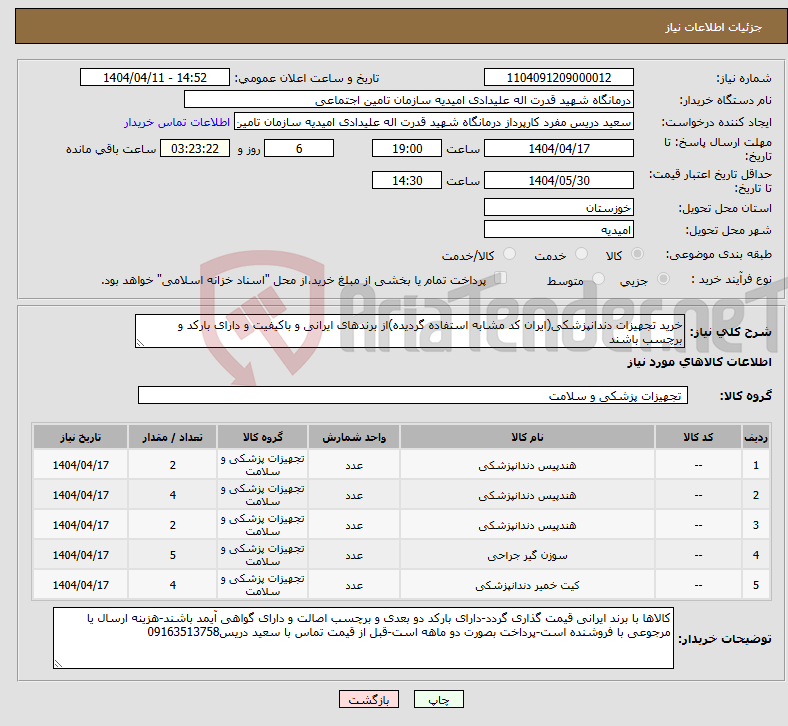The width and height of the screenshot is (788, 726).
Task: Click هندپیس دندانپزشکی in row 1
Action: tap(527, 466)
